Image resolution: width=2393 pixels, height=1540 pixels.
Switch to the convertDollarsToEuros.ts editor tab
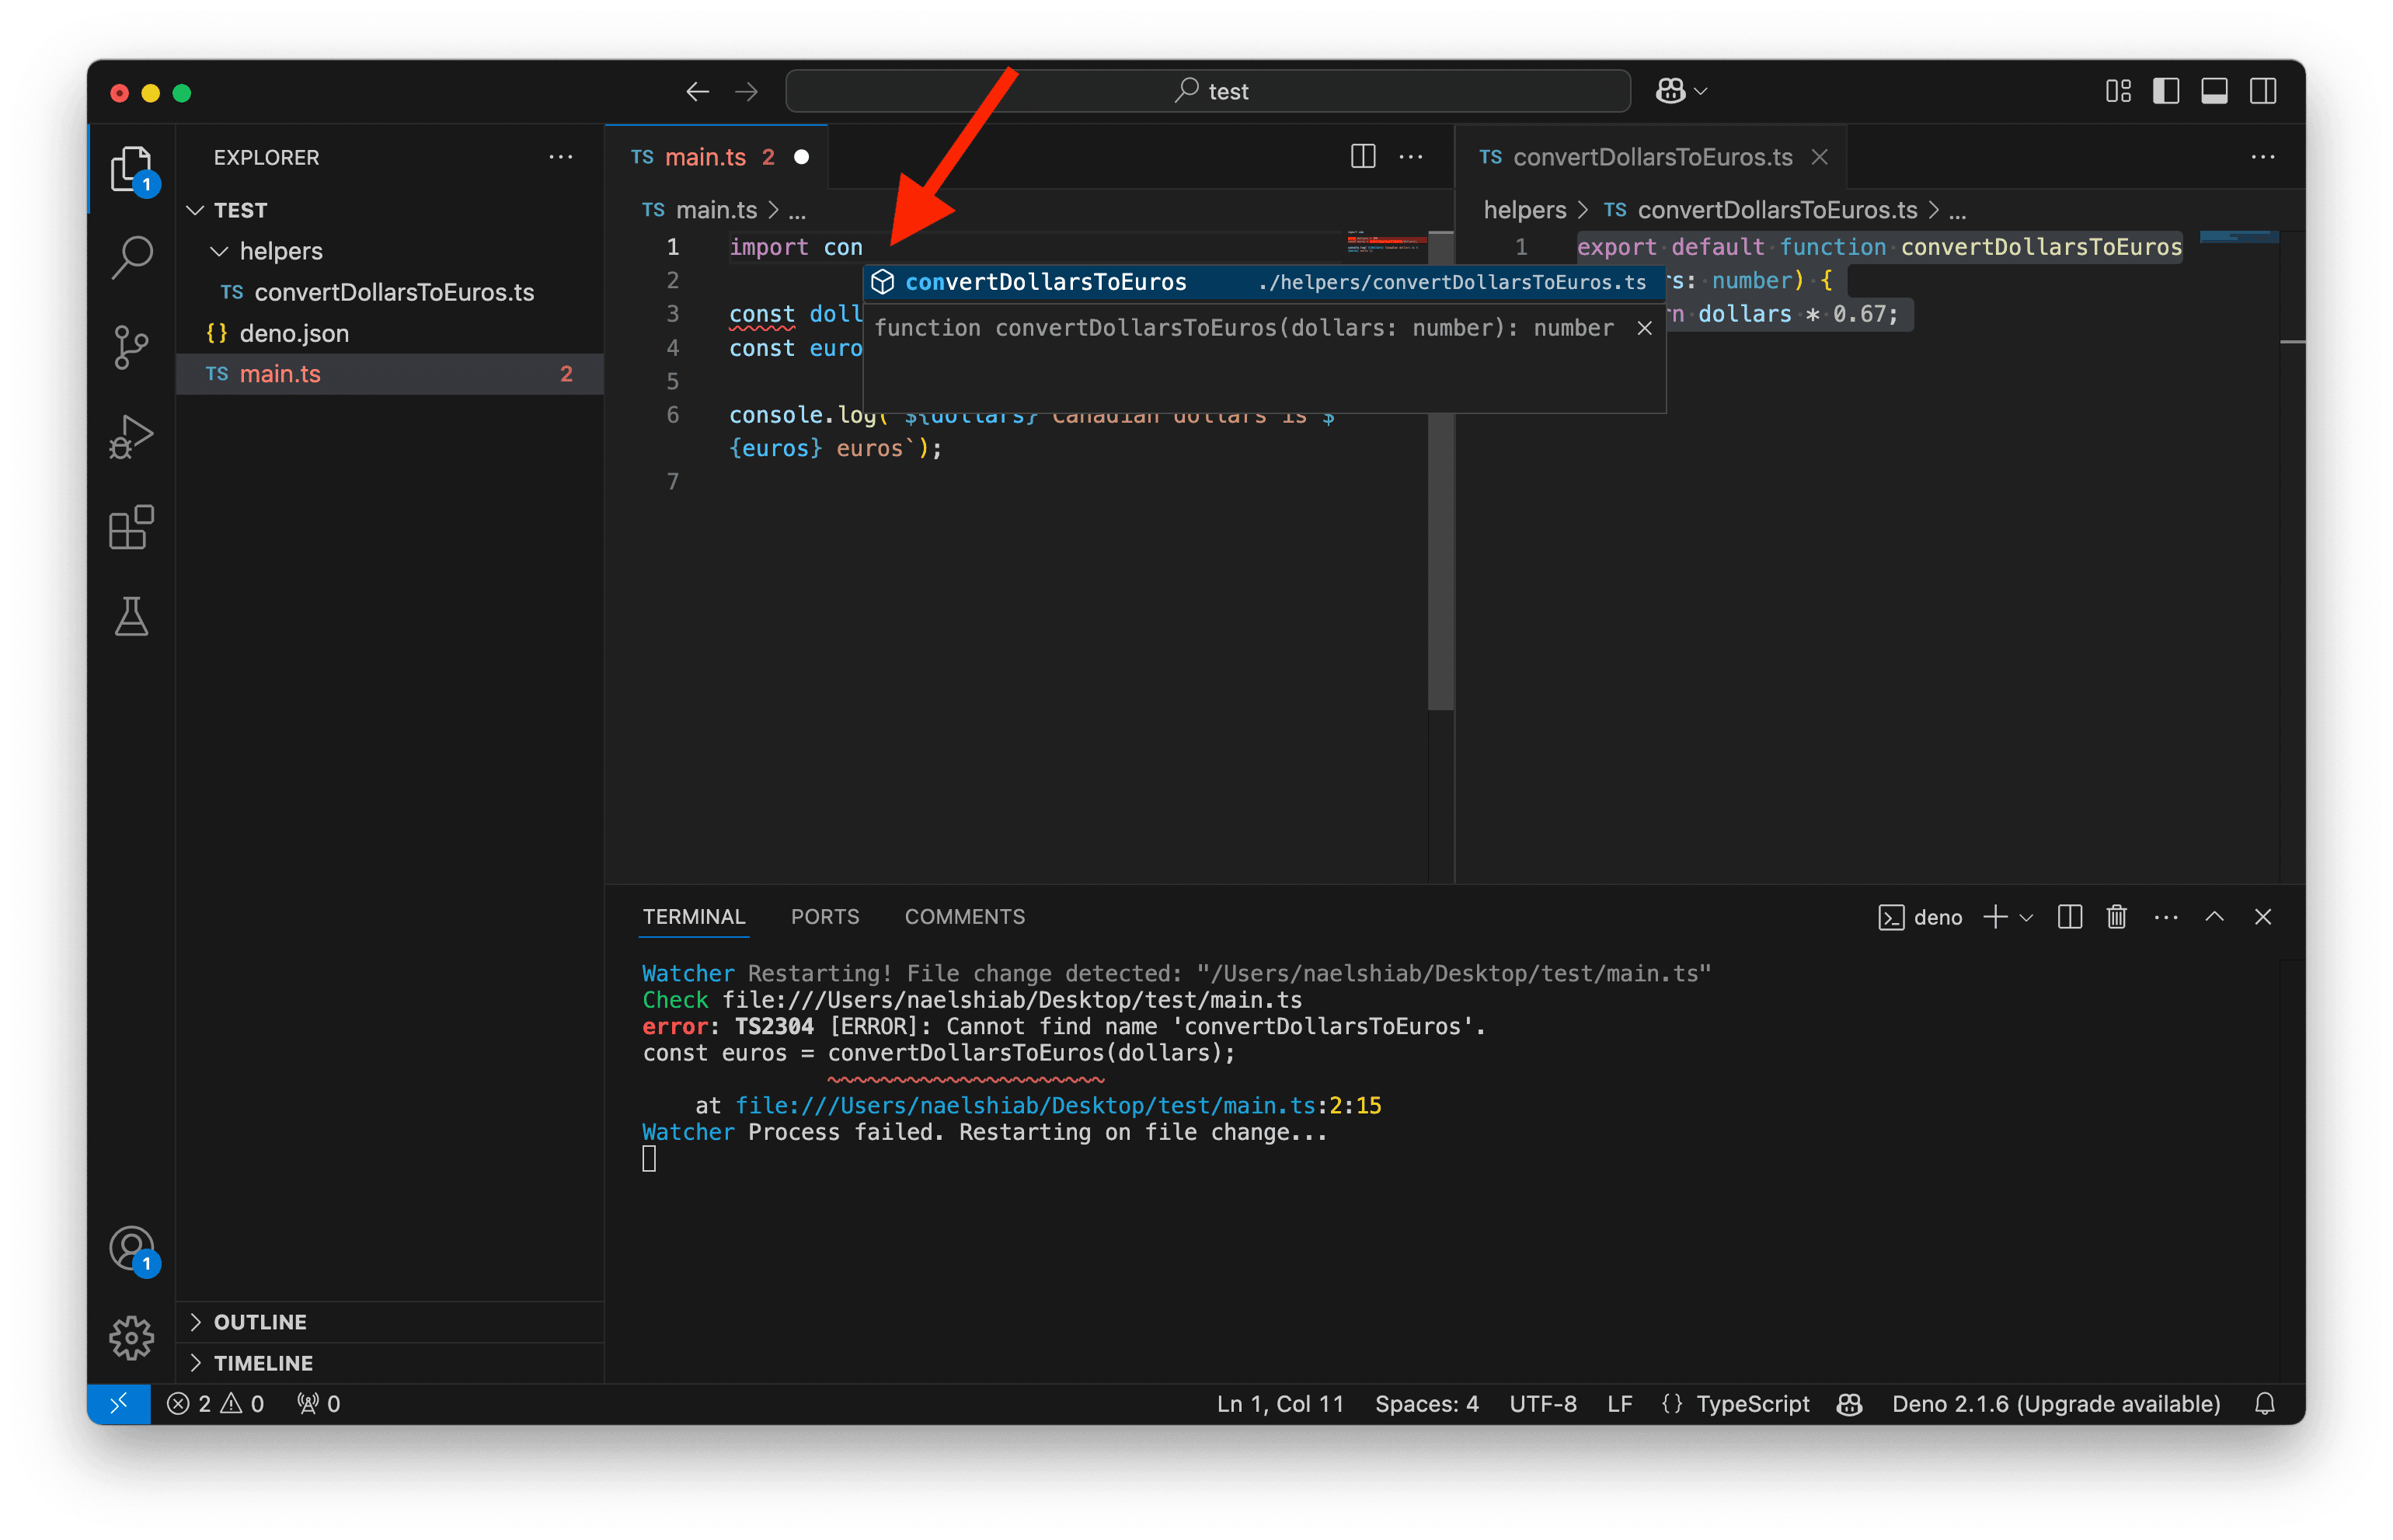pos(1650,157)
